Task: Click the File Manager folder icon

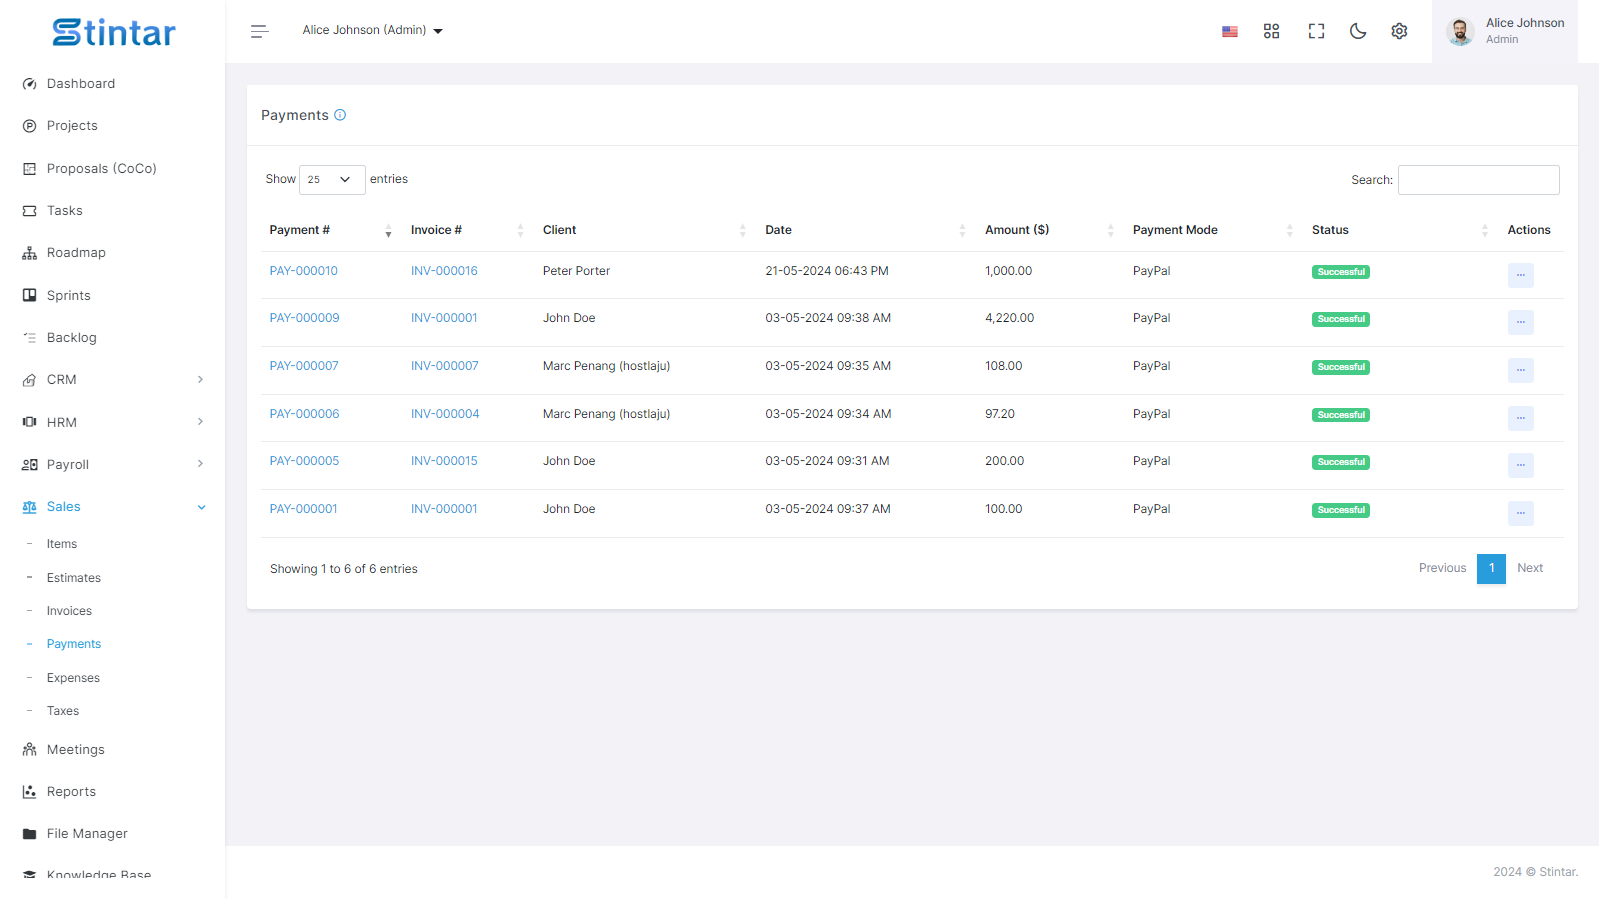Action: tap(29, 834)
